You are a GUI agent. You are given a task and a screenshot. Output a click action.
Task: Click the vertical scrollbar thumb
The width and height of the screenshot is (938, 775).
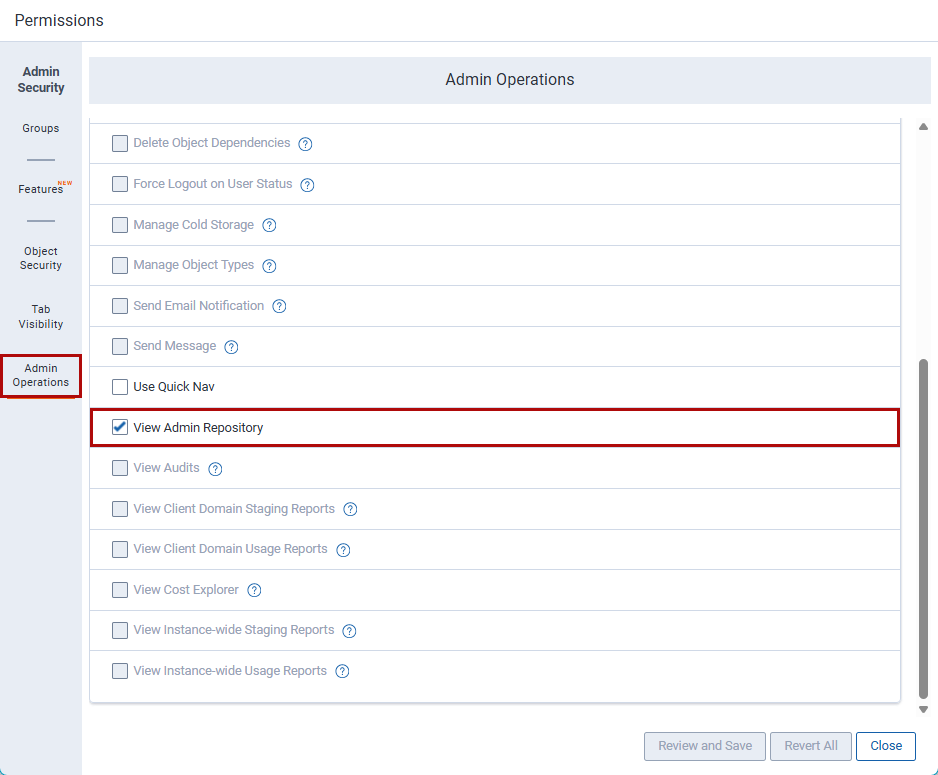924,529
